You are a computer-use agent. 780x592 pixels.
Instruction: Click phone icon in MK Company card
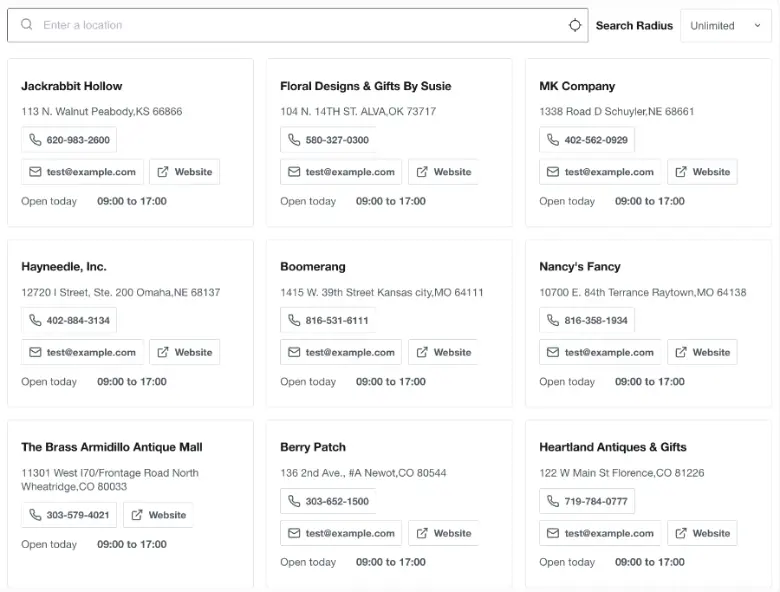click(x=553, y=140)
